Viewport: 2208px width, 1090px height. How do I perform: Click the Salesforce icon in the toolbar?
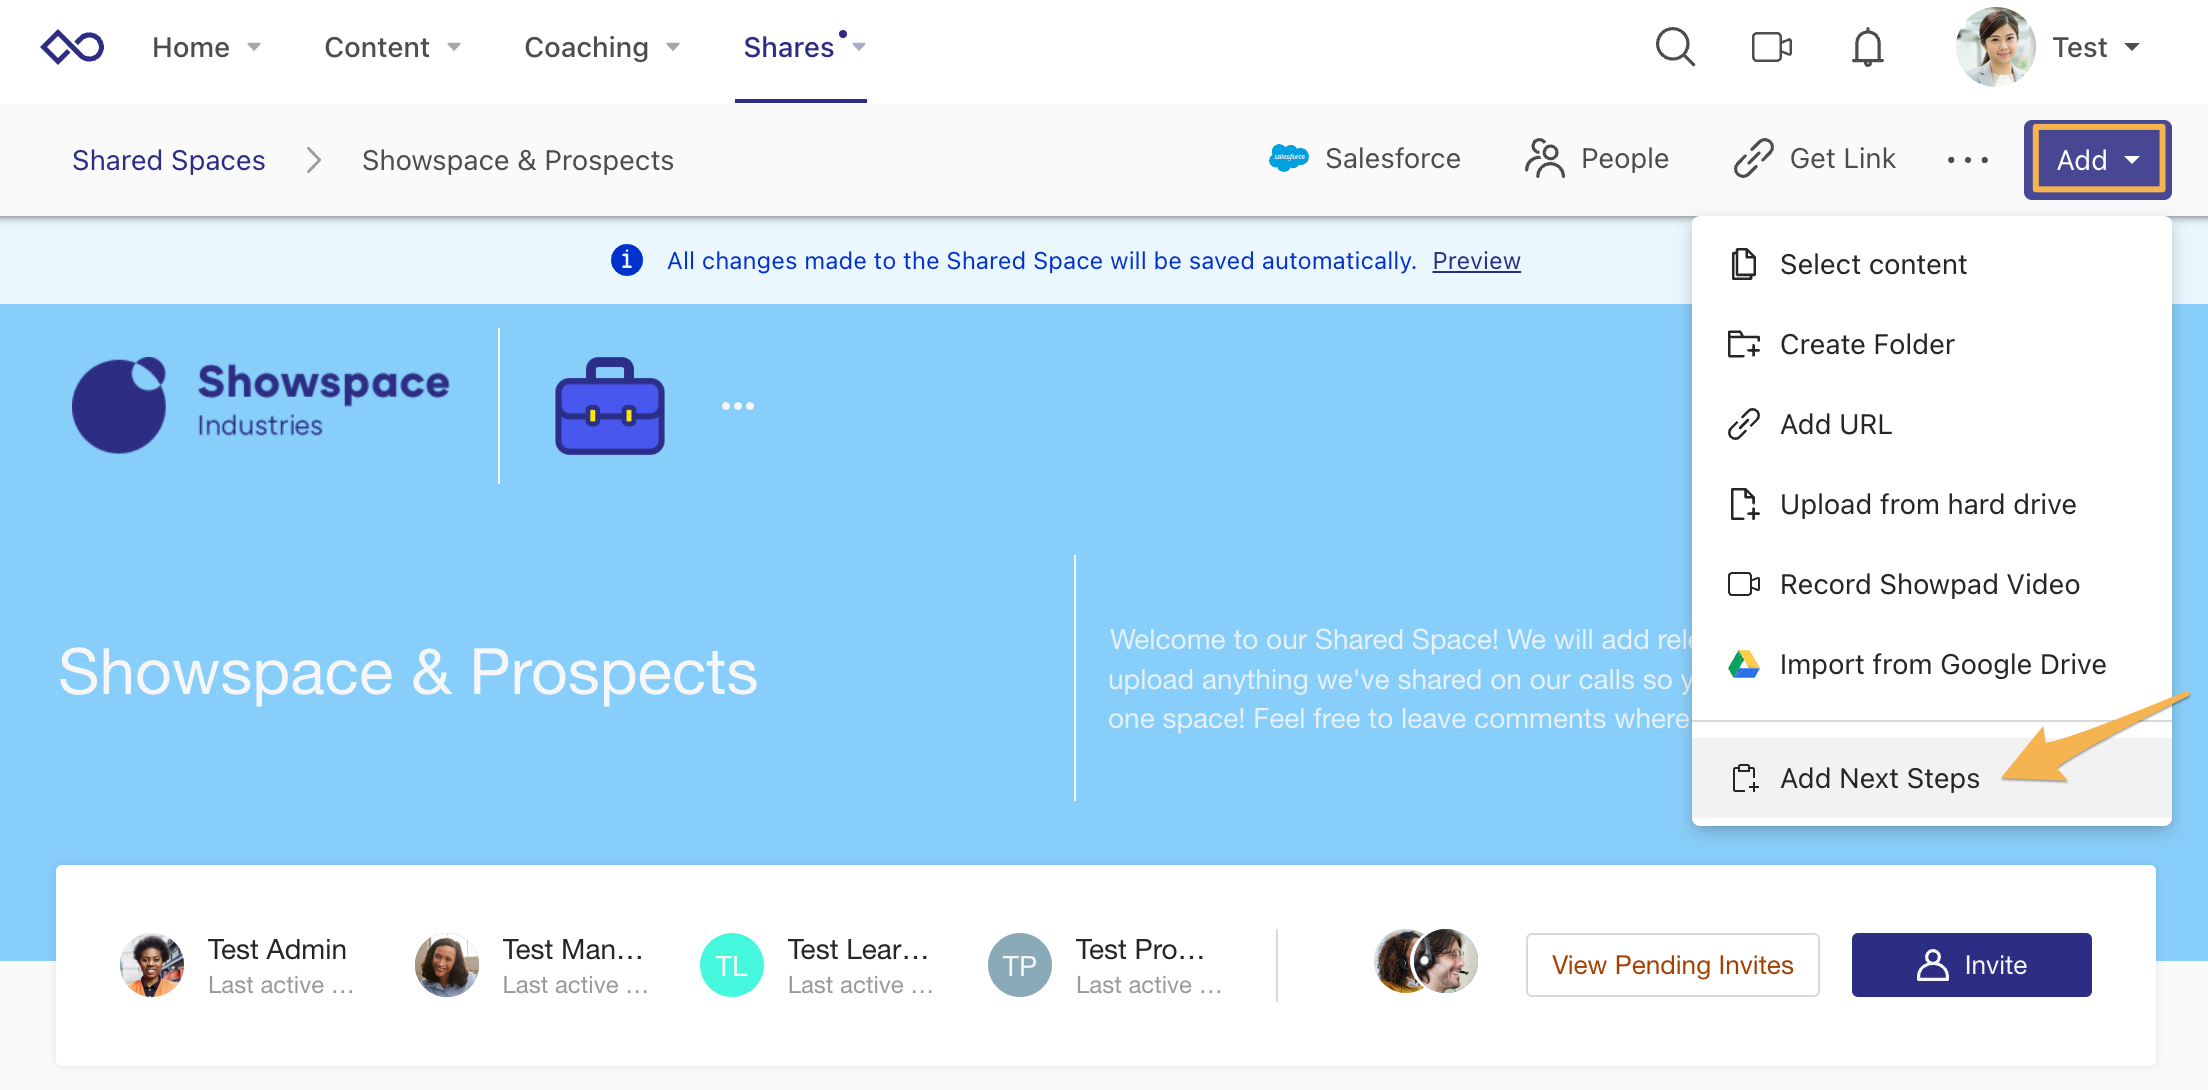pos(1289,158)
